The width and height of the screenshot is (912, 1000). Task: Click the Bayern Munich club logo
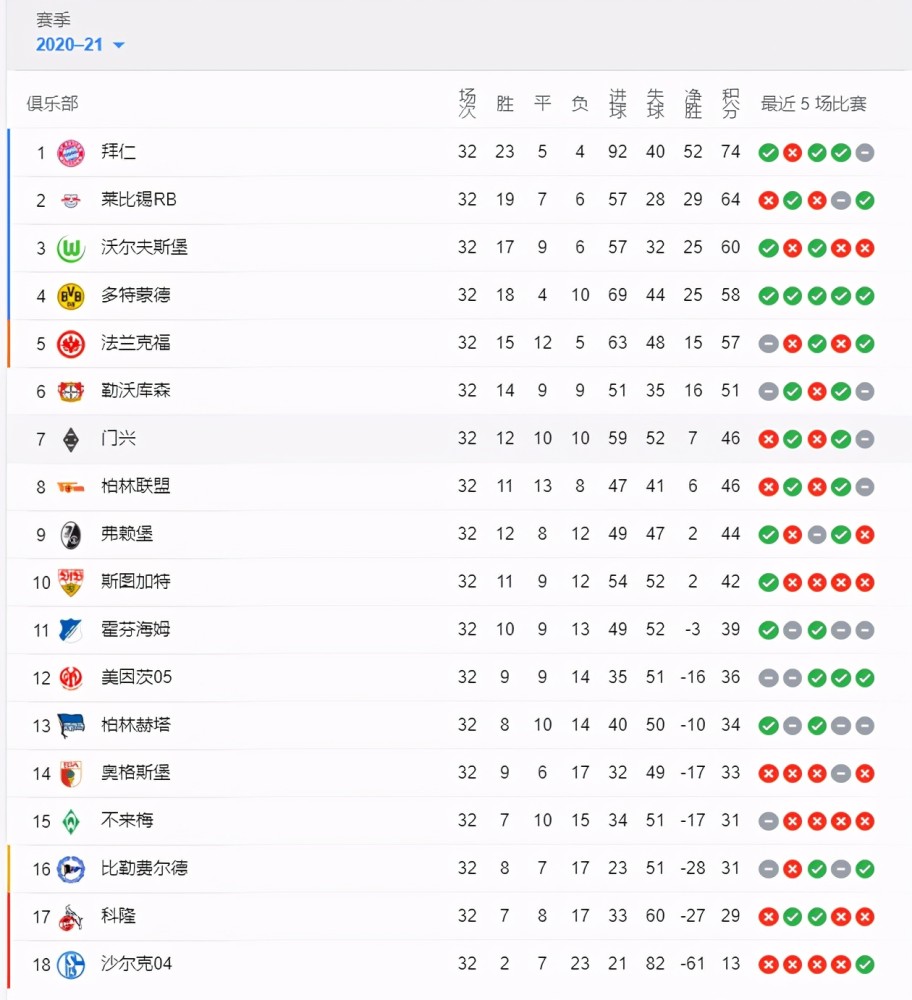(x=71, y=152)
